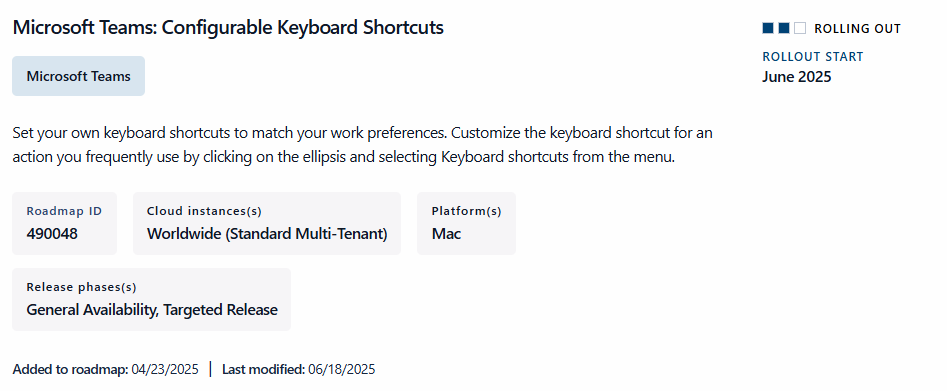Viewport: 947px width, 391px height.
Task: Click the Cloud instances(s) label
Action: pyautogui.click(x=204, y=211)
